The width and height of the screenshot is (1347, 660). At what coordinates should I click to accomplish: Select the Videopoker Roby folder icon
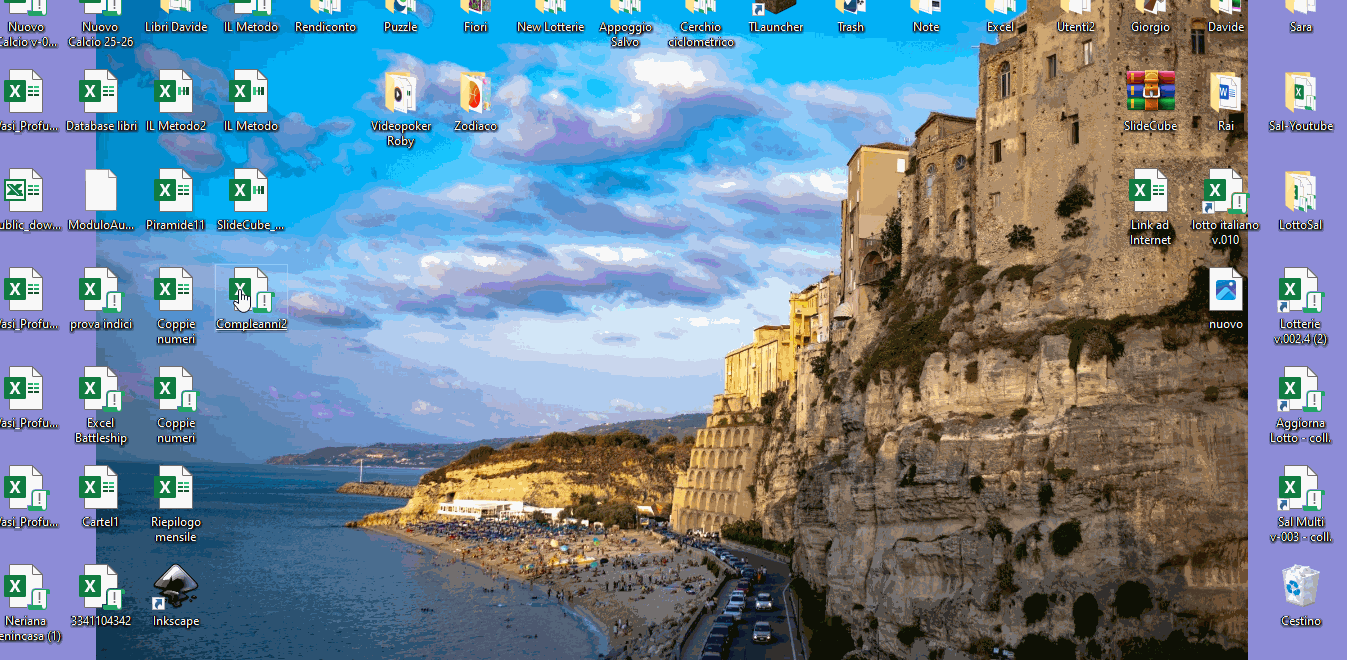pos(400,92)
